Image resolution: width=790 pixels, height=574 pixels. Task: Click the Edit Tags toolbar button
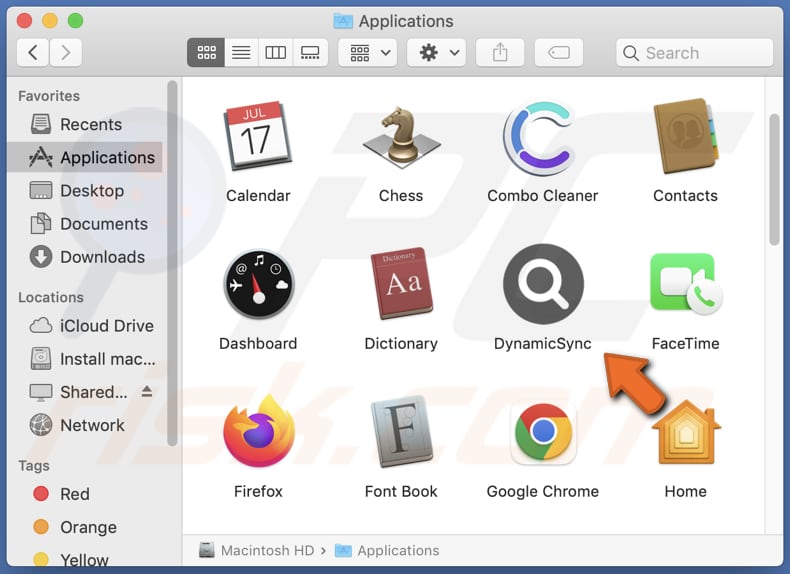pos(559,52)
